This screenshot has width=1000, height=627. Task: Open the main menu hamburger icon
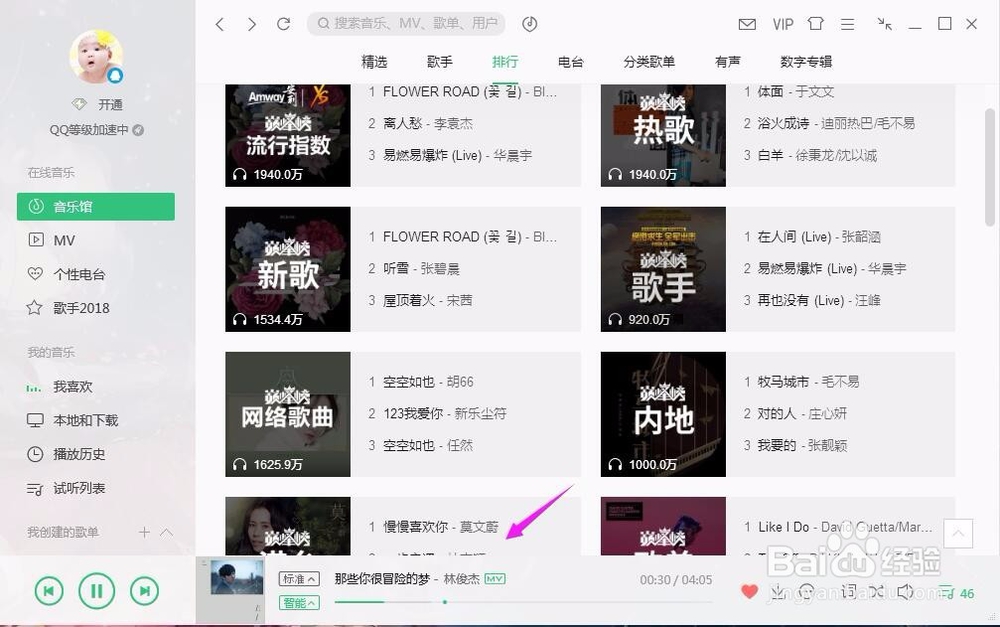pos(848,24)
